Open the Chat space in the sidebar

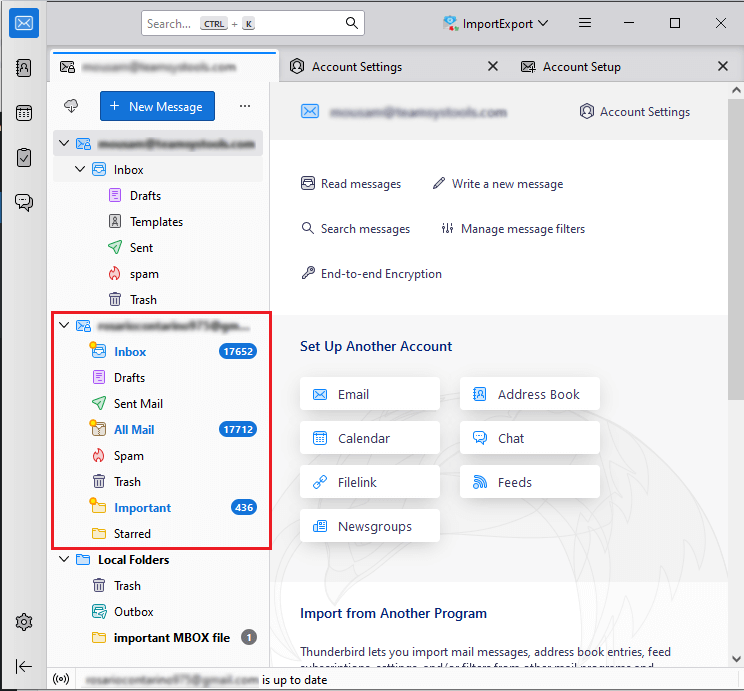tap(24, 203)
